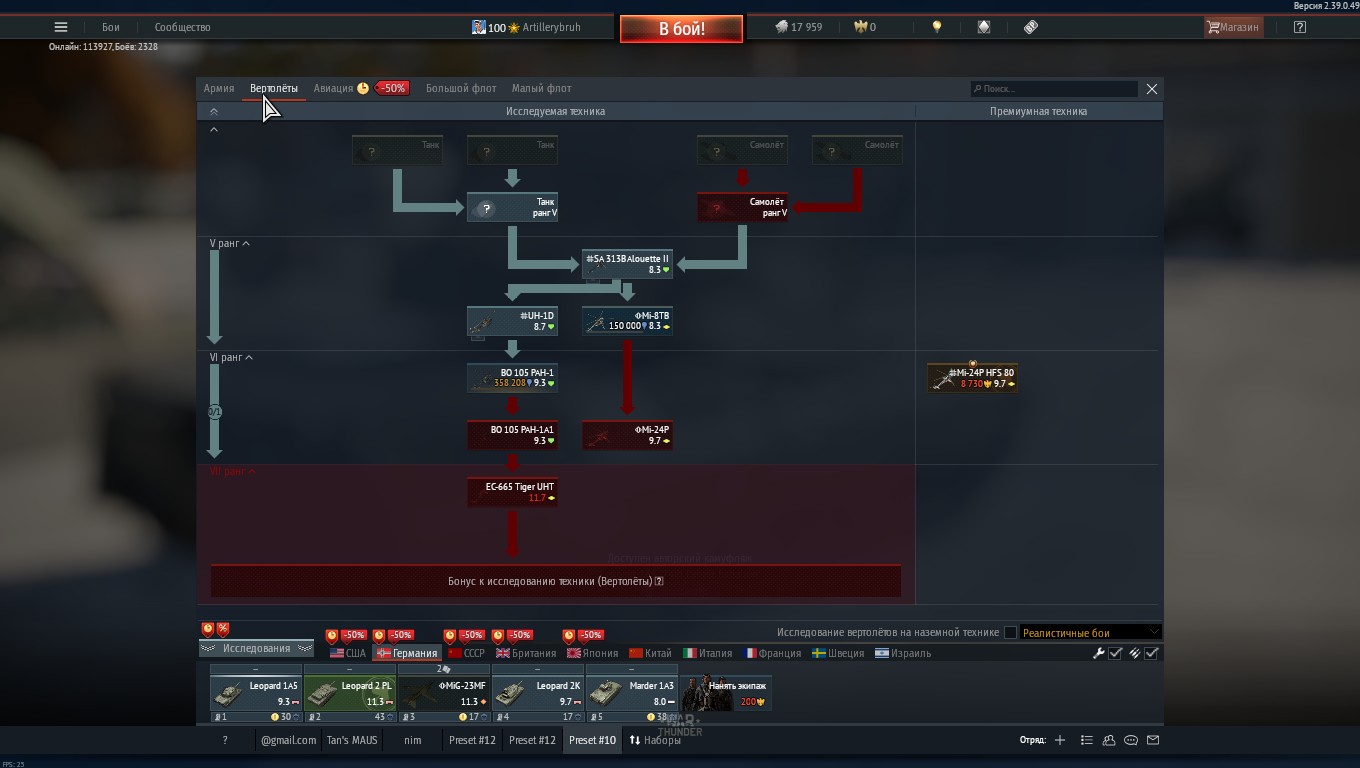
Task: Click the silver lions balance 17 959
Action: click(798, 27)
